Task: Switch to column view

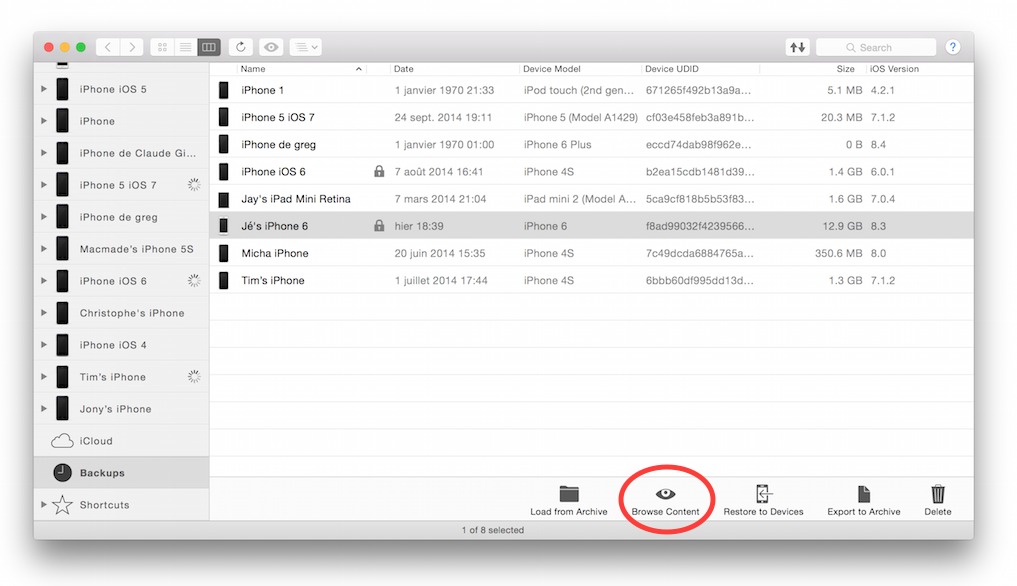Action: (x=209, y=47)
